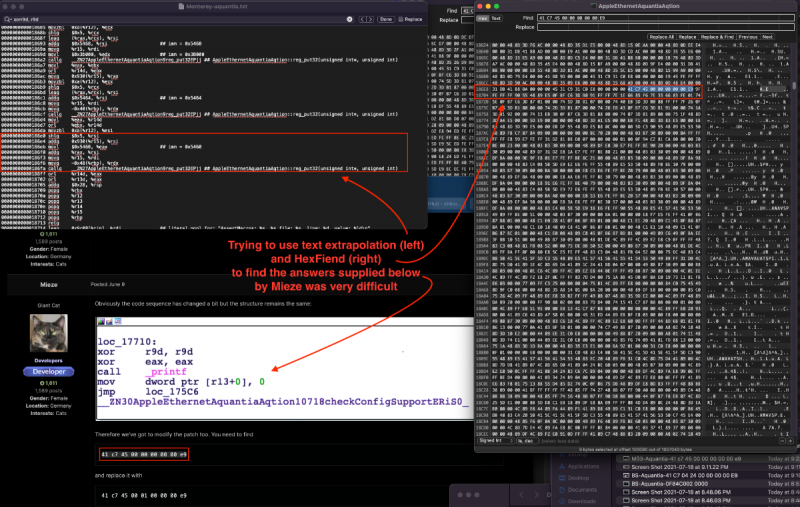Open Applications in Finder sidebar
Screen dimensions: 800x507
pyautogui.click(x=583, y=466)
